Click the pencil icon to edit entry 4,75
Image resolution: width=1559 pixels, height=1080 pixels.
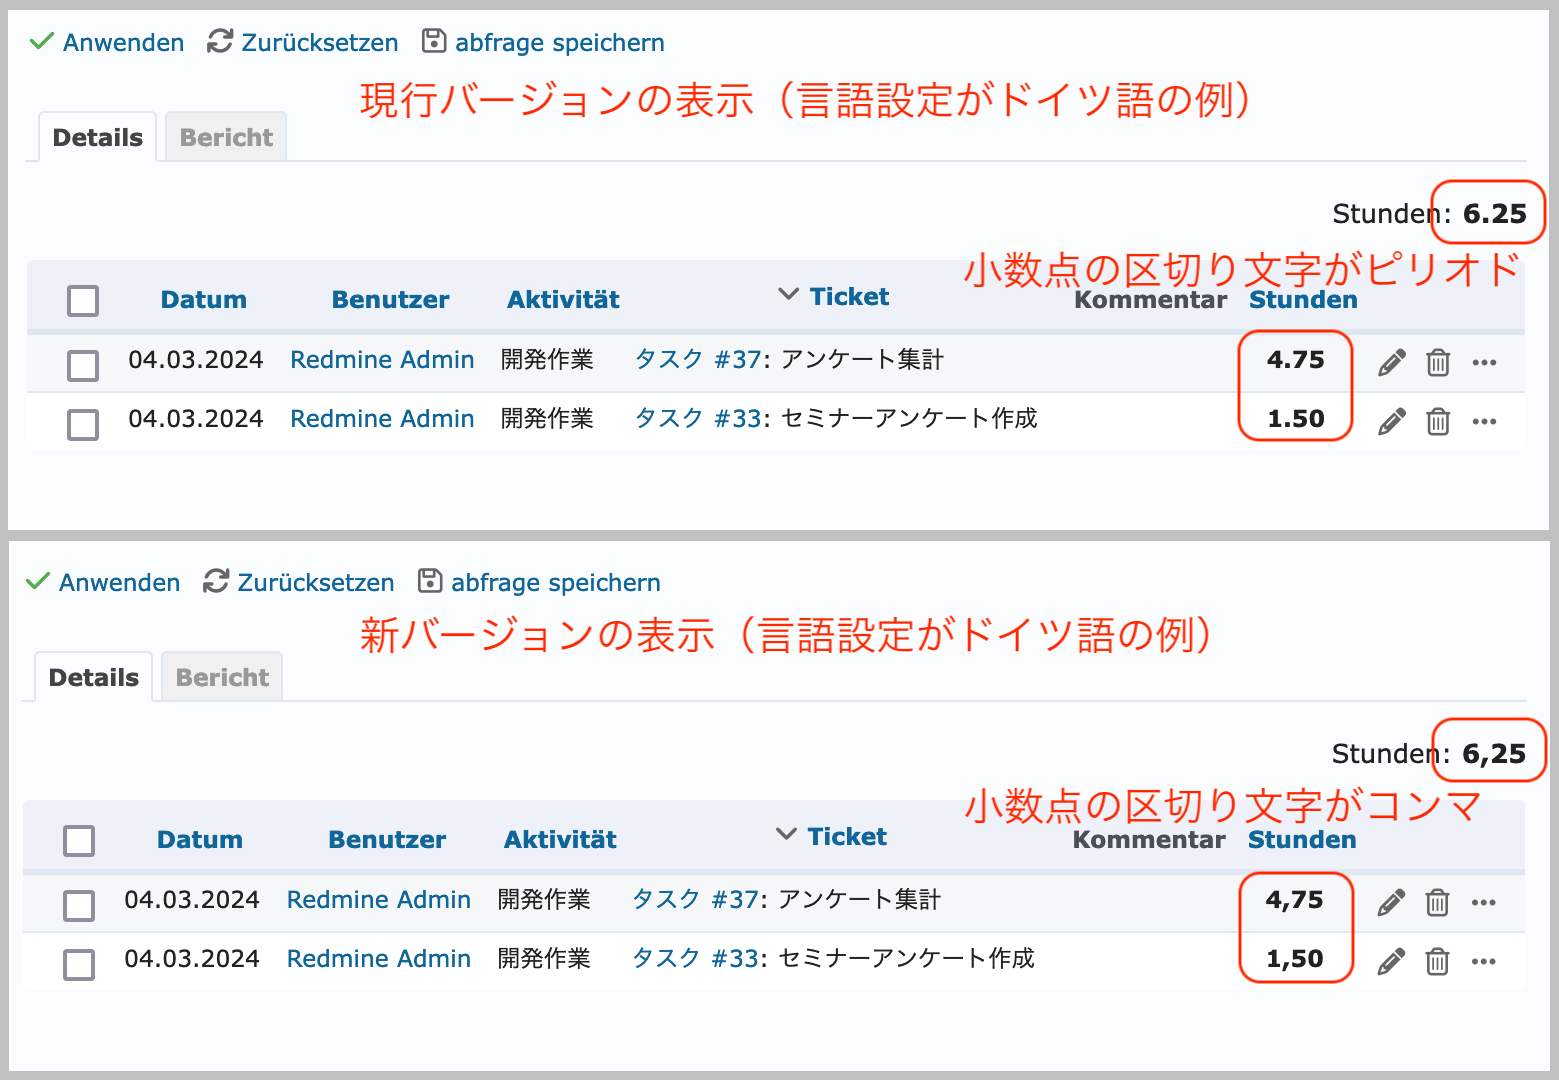pos(1390,901)
